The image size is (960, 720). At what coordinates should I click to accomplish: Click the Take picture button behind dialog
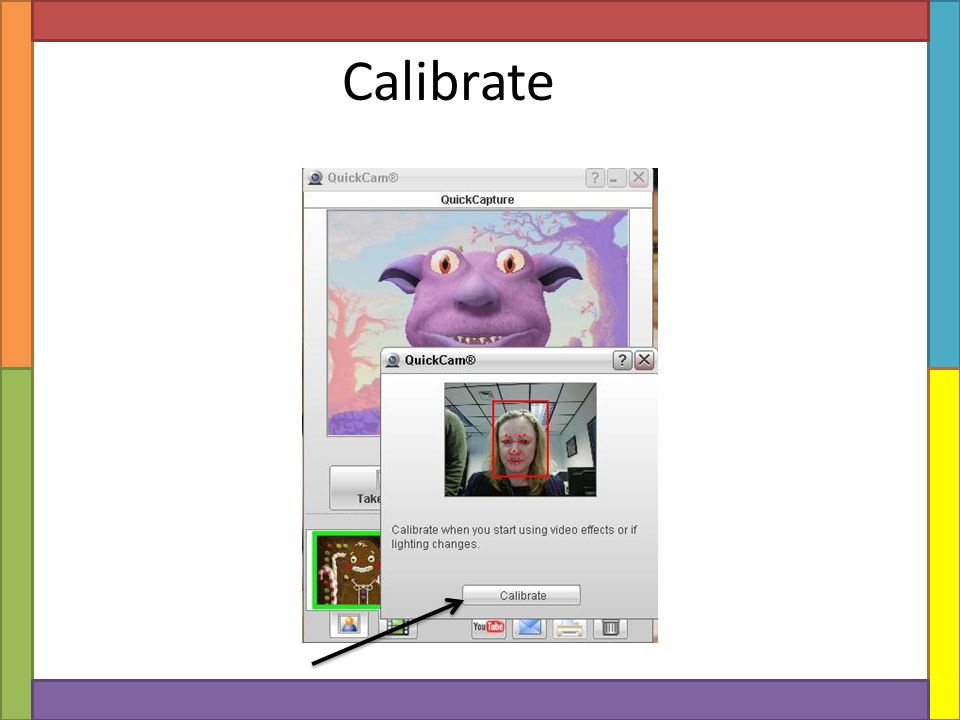(356, 487)
